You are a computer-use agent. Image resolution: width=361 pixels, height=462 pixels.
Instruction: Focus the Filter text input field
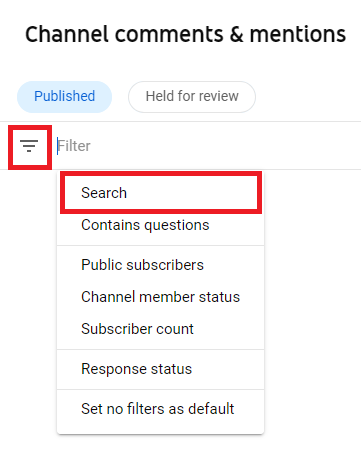[207, 146]
